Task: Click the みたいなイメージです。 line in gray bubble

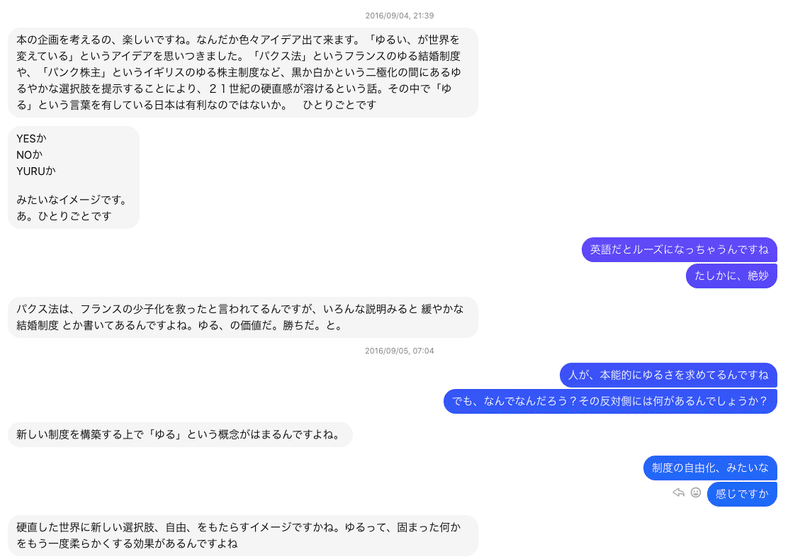Action: pyautogui.click(x=72, y=200)
